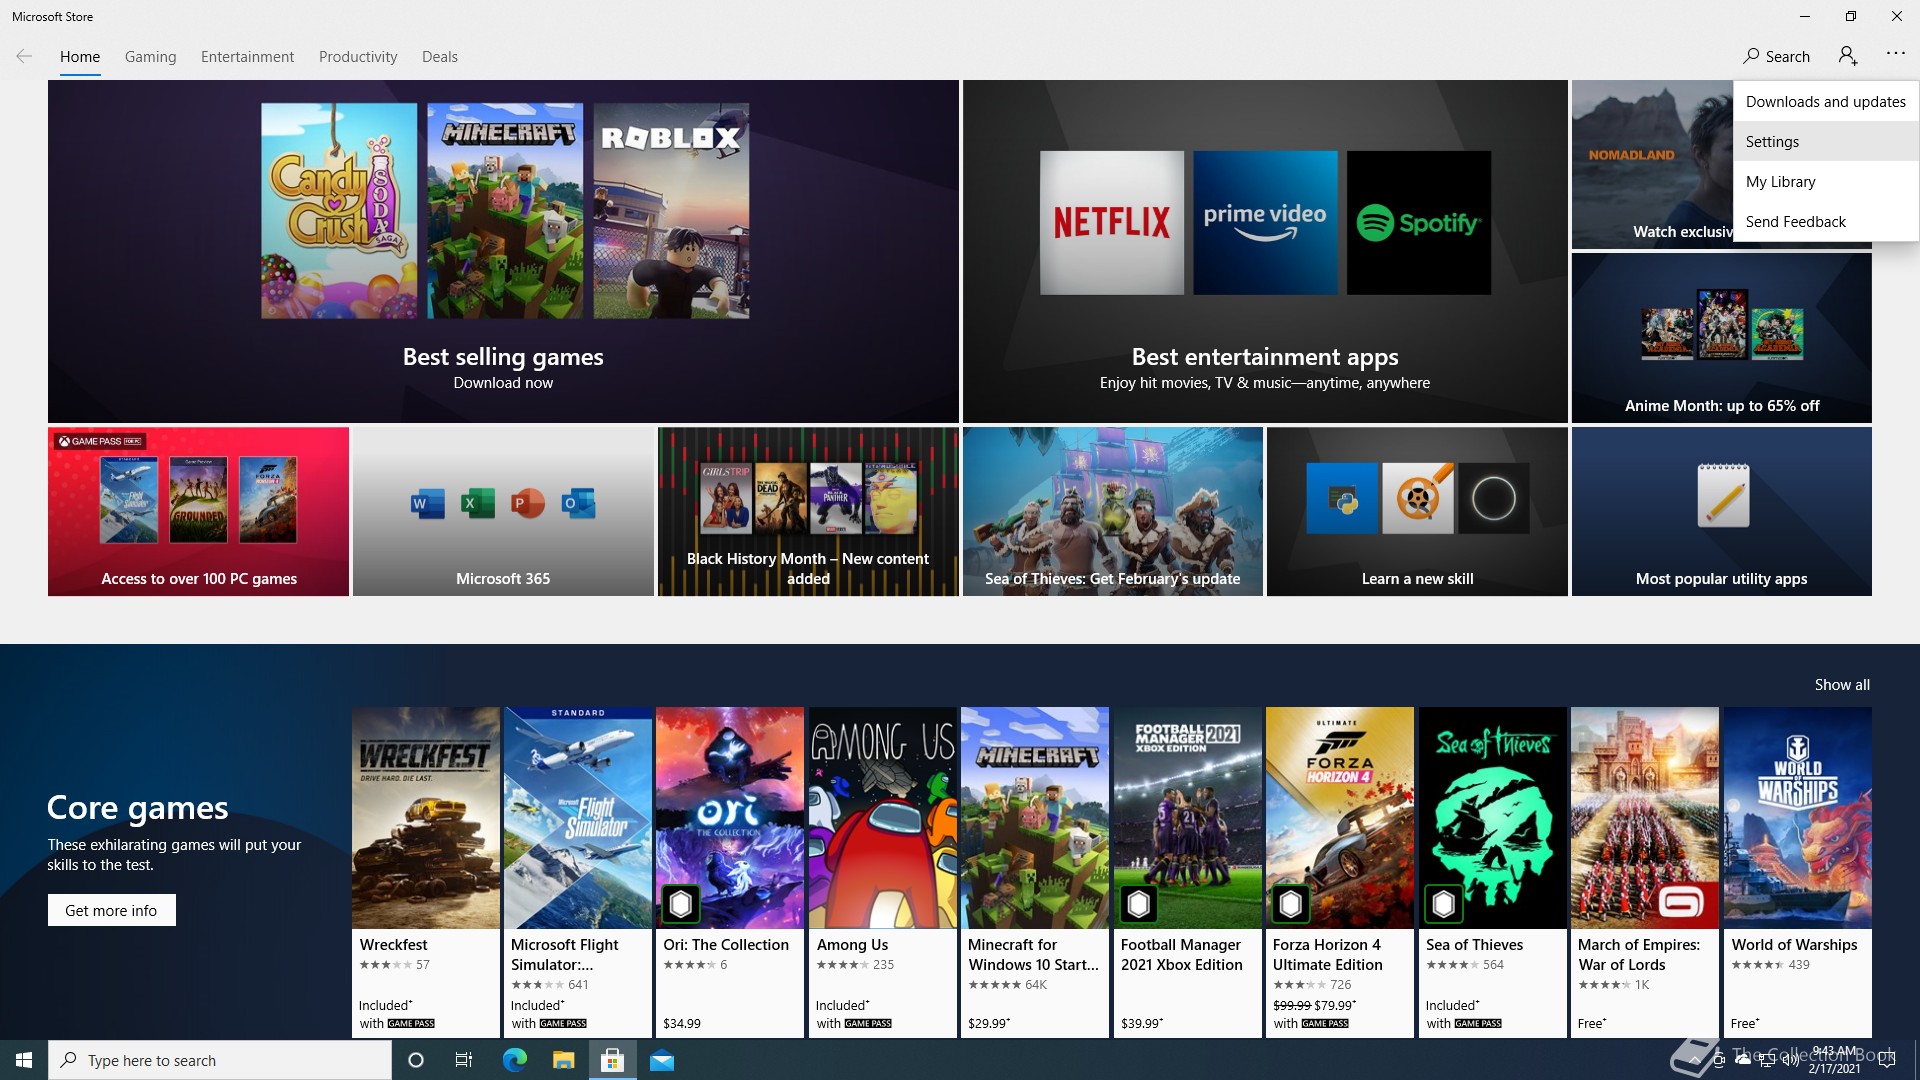1920x1080 pixels.
Task: Open the See more ellipsis menu
Action: (1896, 54)
